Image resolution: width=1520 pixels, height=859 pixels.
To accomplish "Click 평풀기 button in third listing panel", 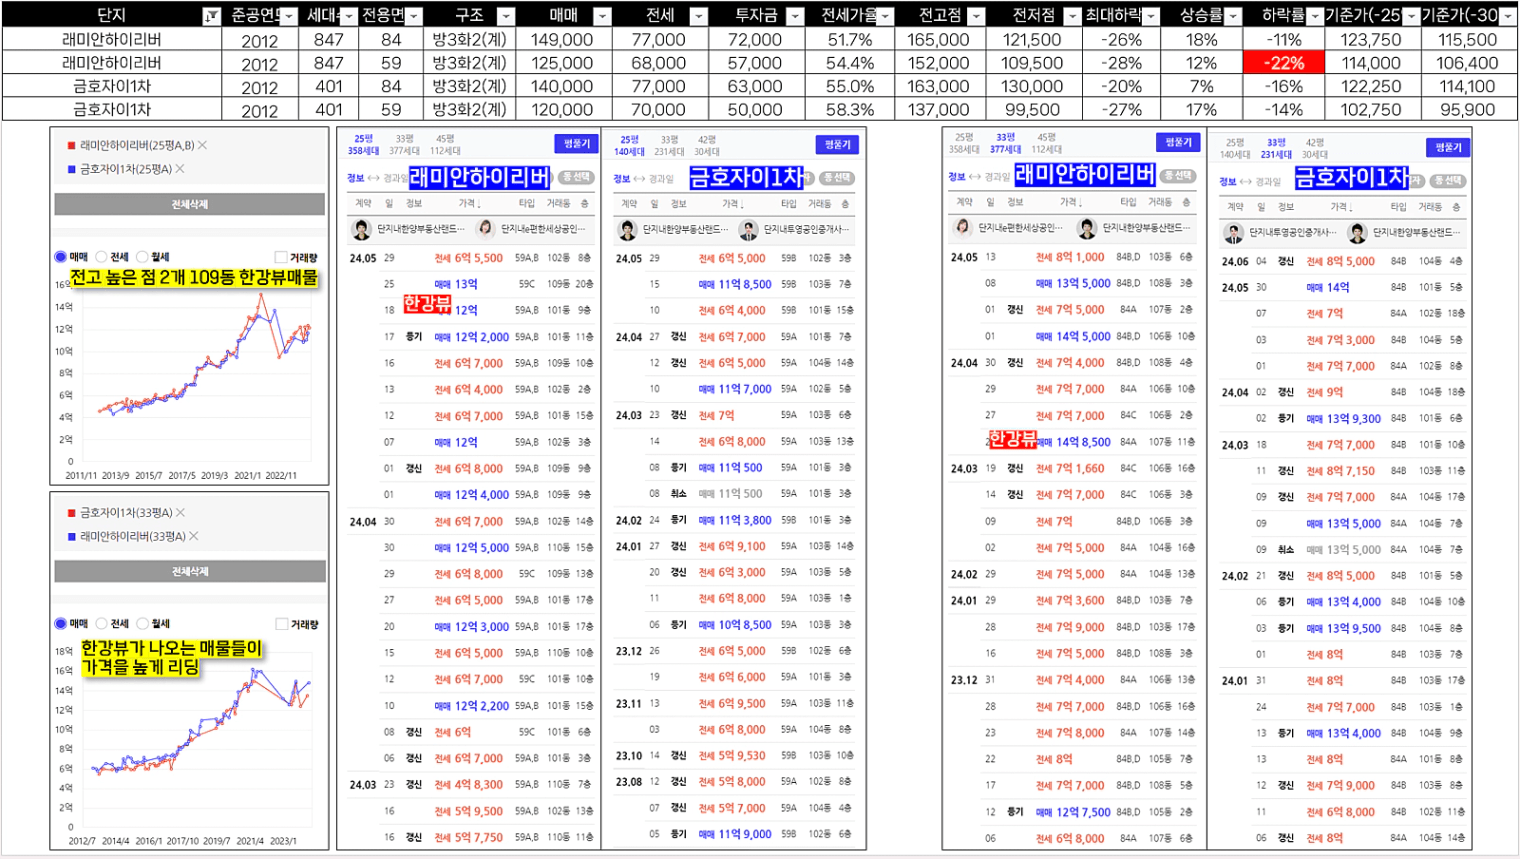I will pyautogui.click(x=1178, y=142).
